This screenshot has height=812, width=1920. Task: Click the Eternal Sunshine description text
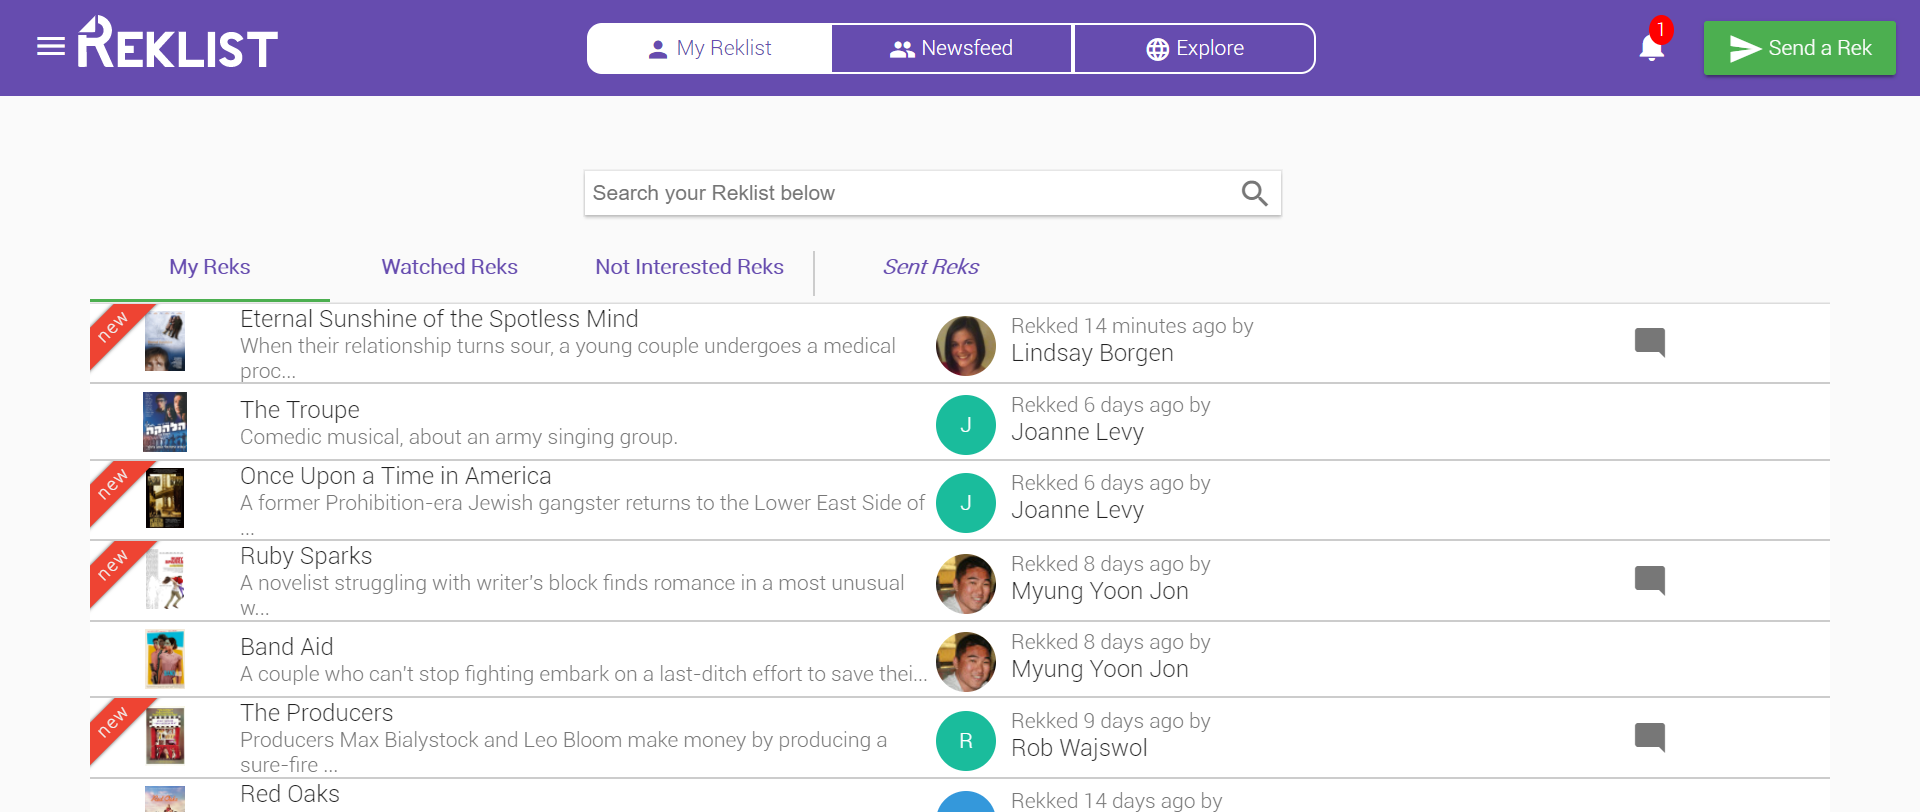568,358
